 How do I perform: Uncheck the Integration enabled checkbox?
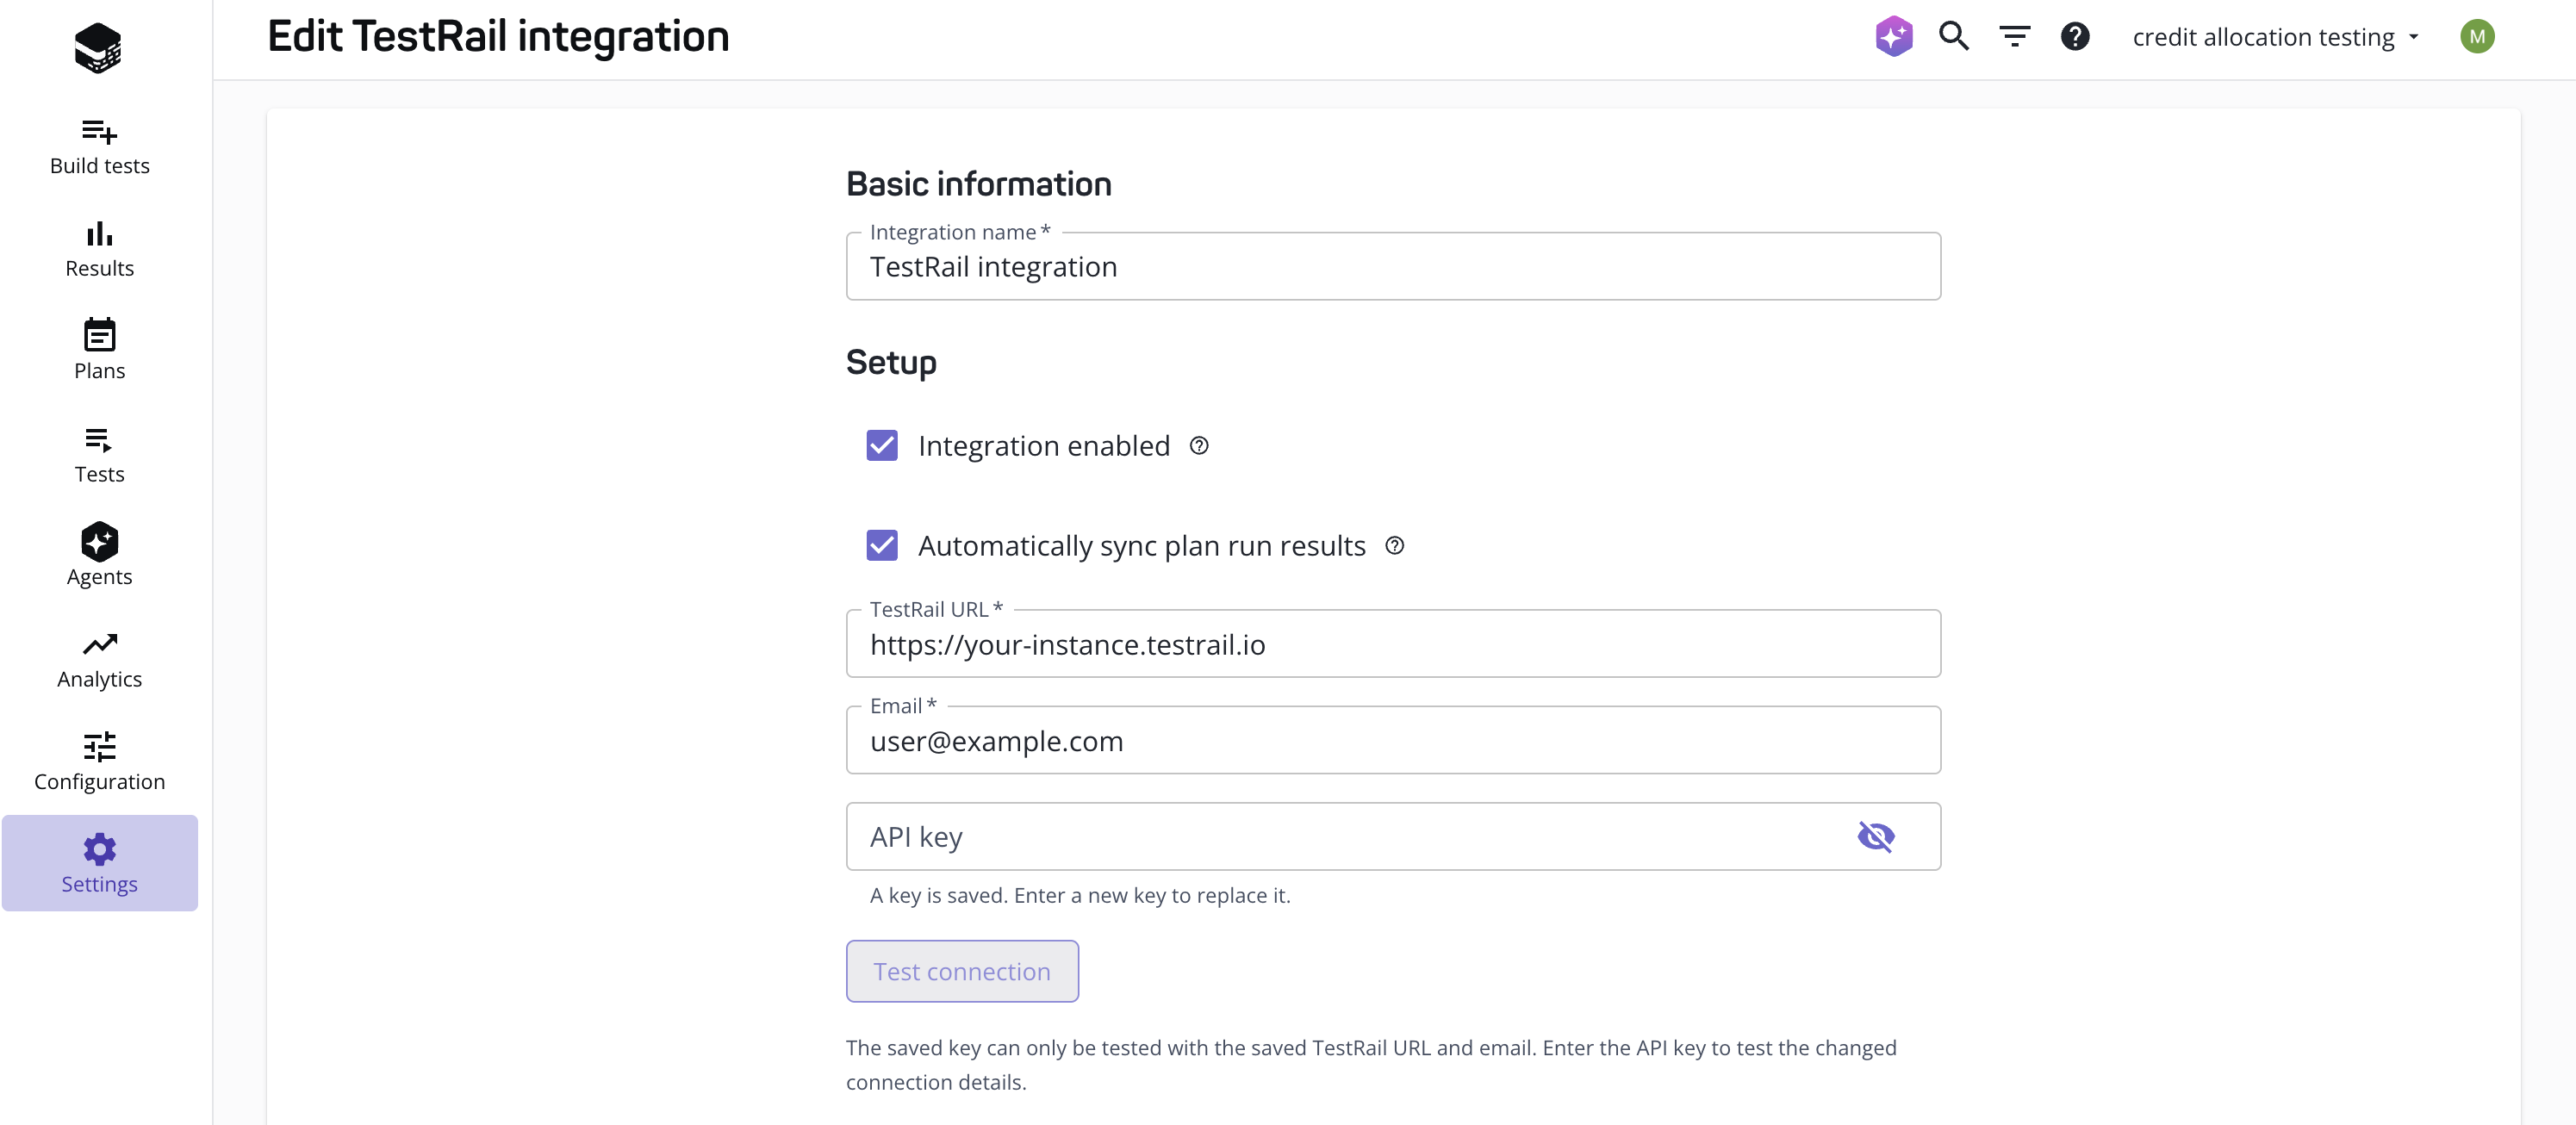882,445
